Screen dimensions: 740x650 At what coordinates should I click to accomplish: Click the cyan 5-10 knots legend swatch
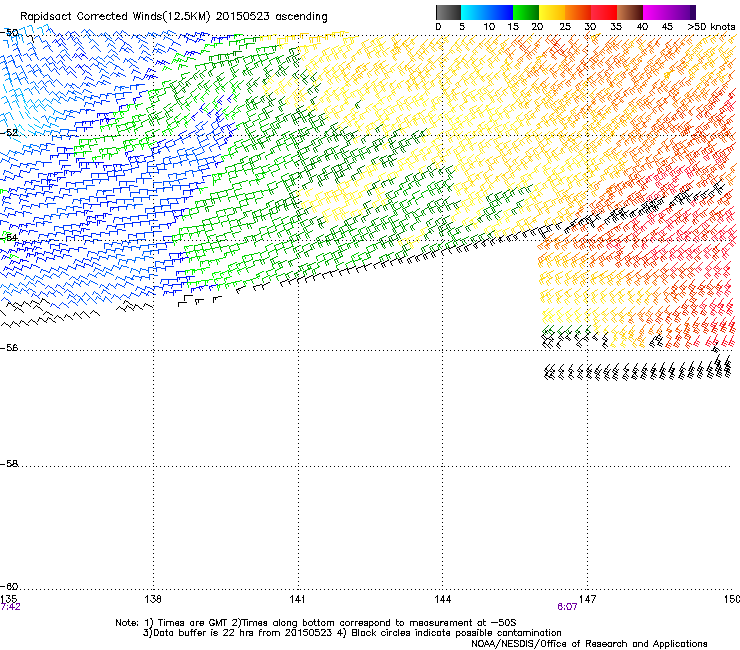tap(474, 12)
